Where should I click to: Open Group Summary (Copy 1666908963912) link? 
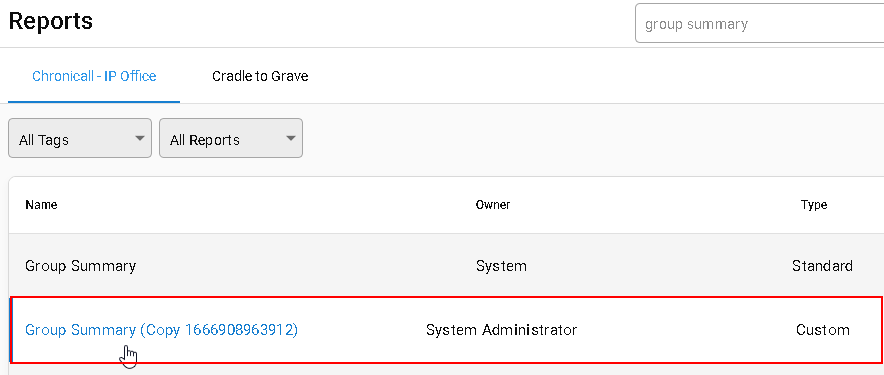pos(161,330)
